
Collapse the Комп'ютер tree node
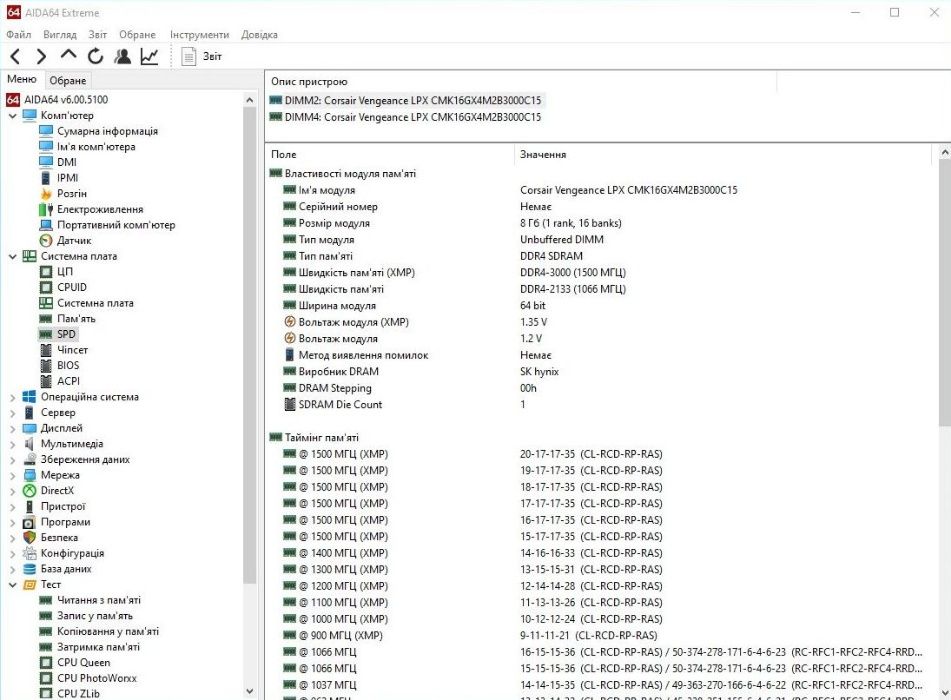tap(13, 115)
